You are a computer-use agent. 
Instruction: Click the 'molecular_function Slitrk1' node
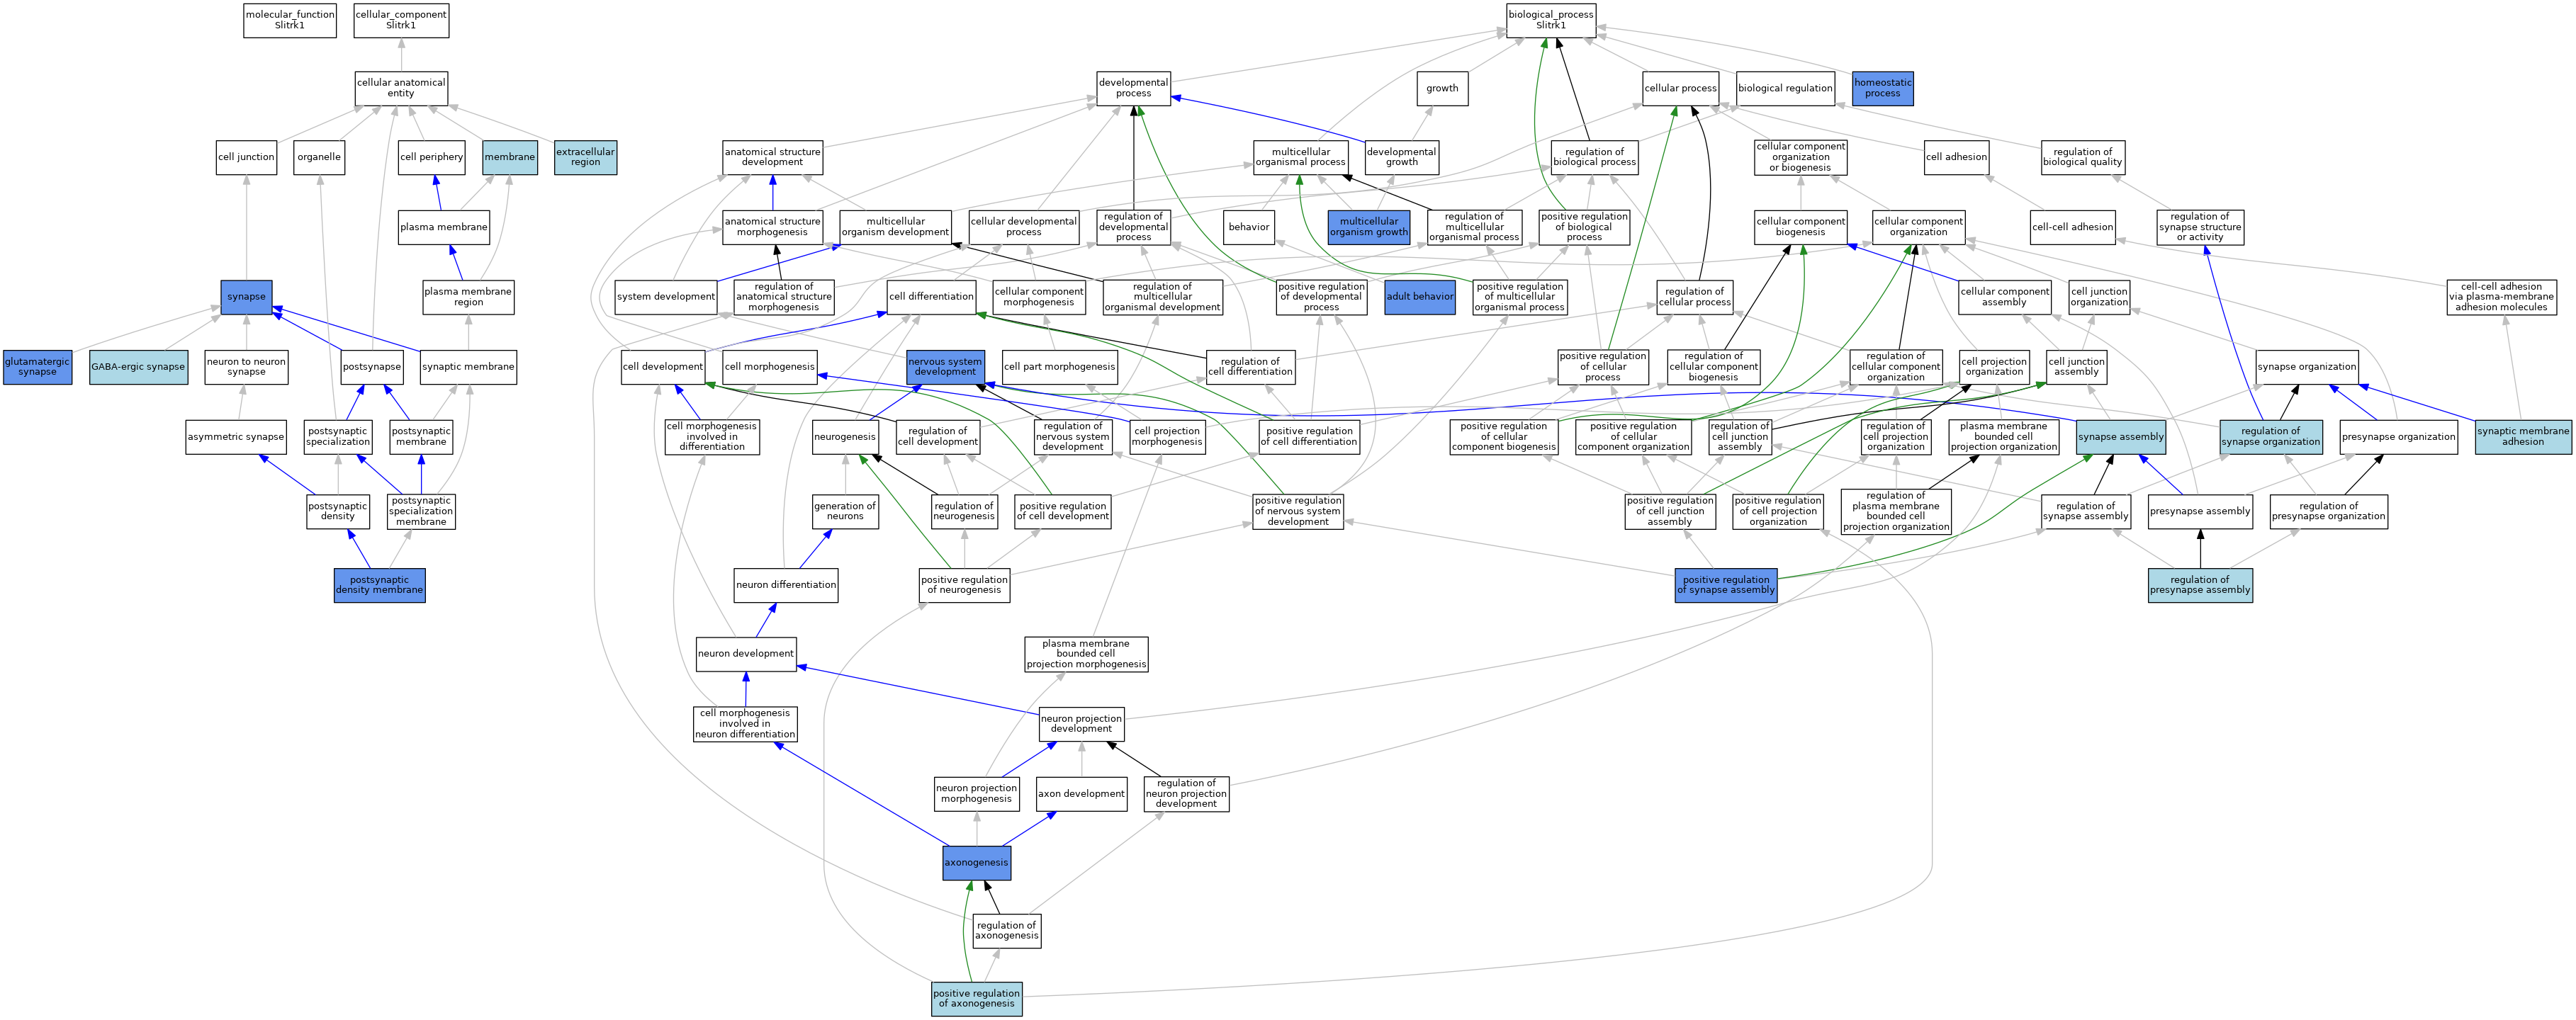[289, 20]
